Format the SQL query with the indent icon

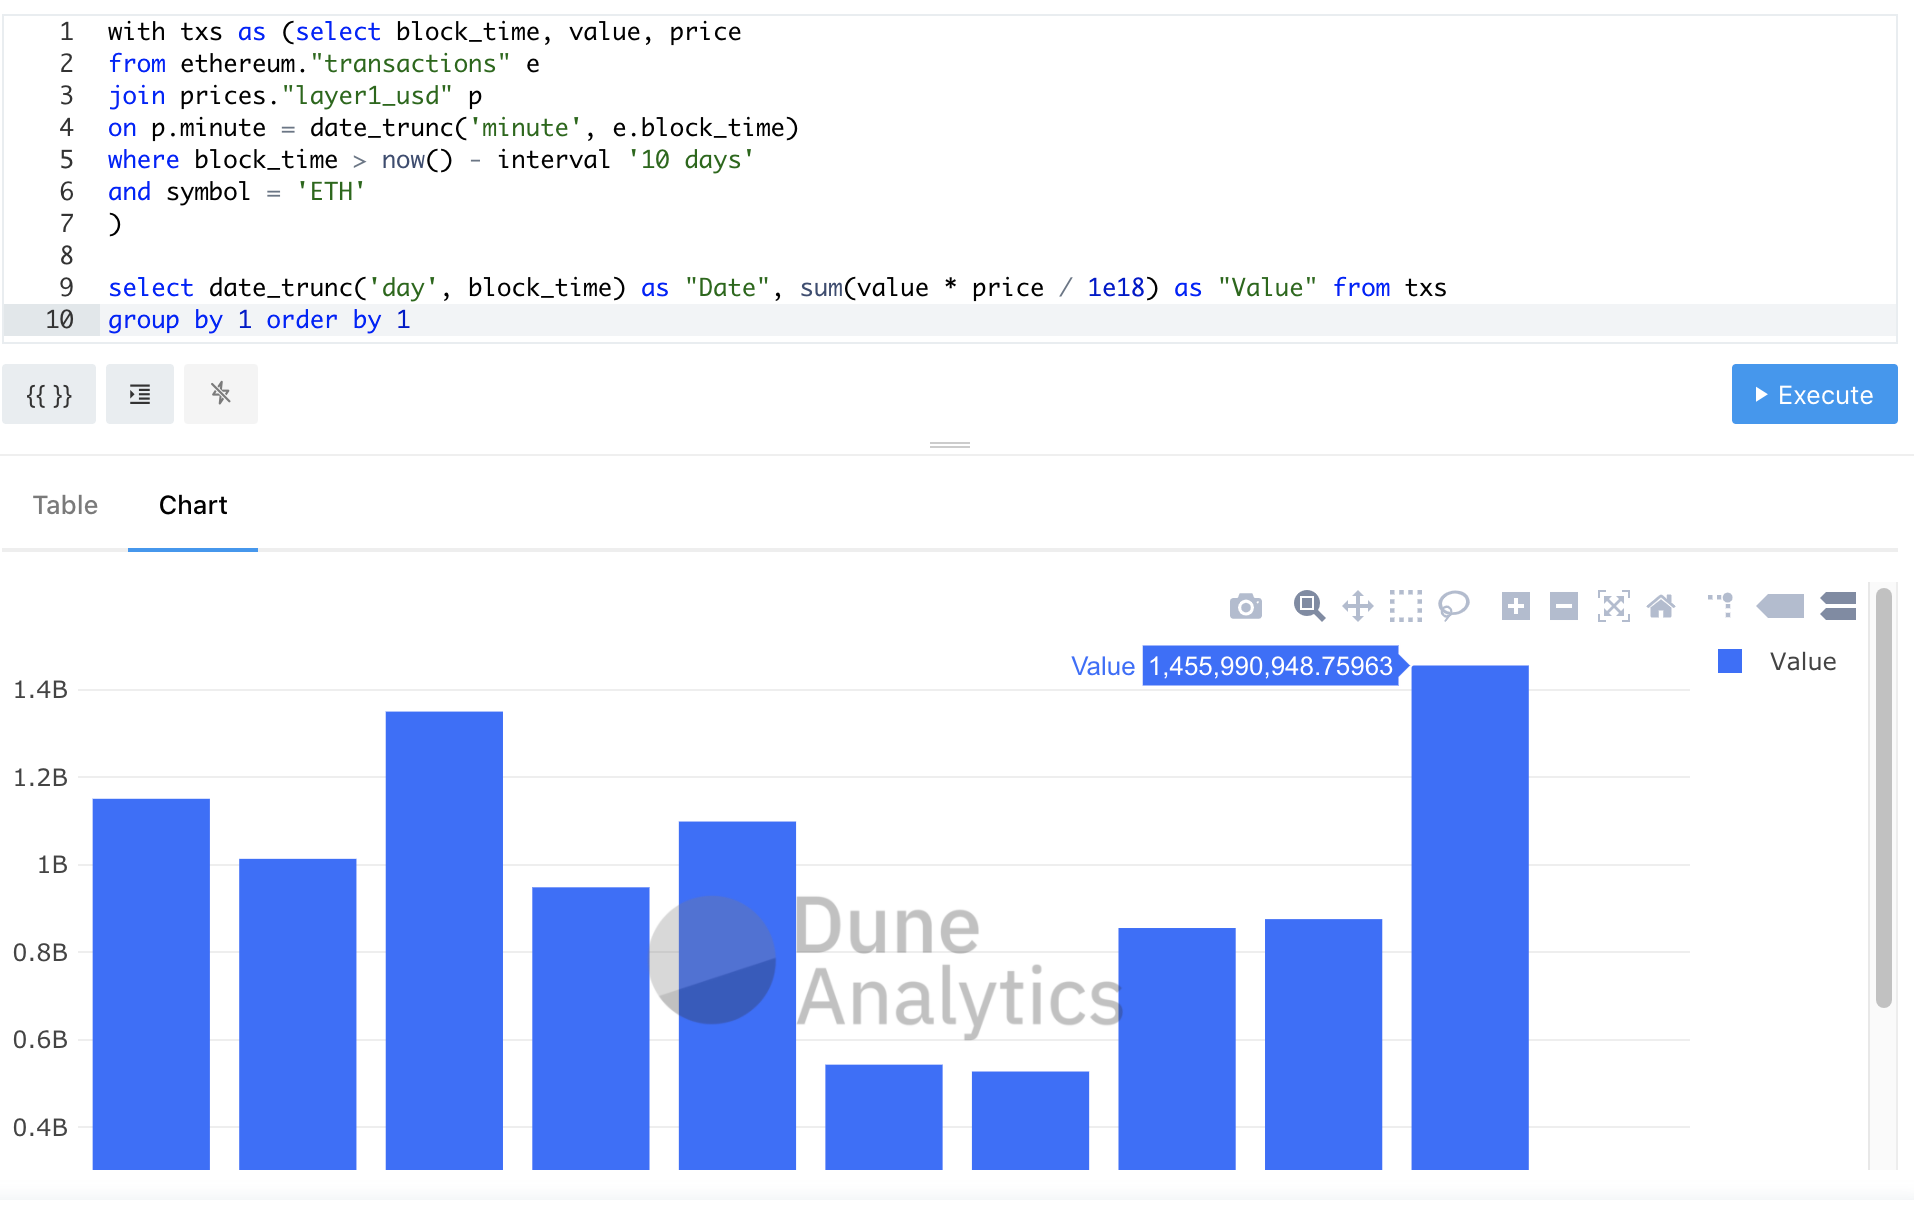[x=139, y=394]
